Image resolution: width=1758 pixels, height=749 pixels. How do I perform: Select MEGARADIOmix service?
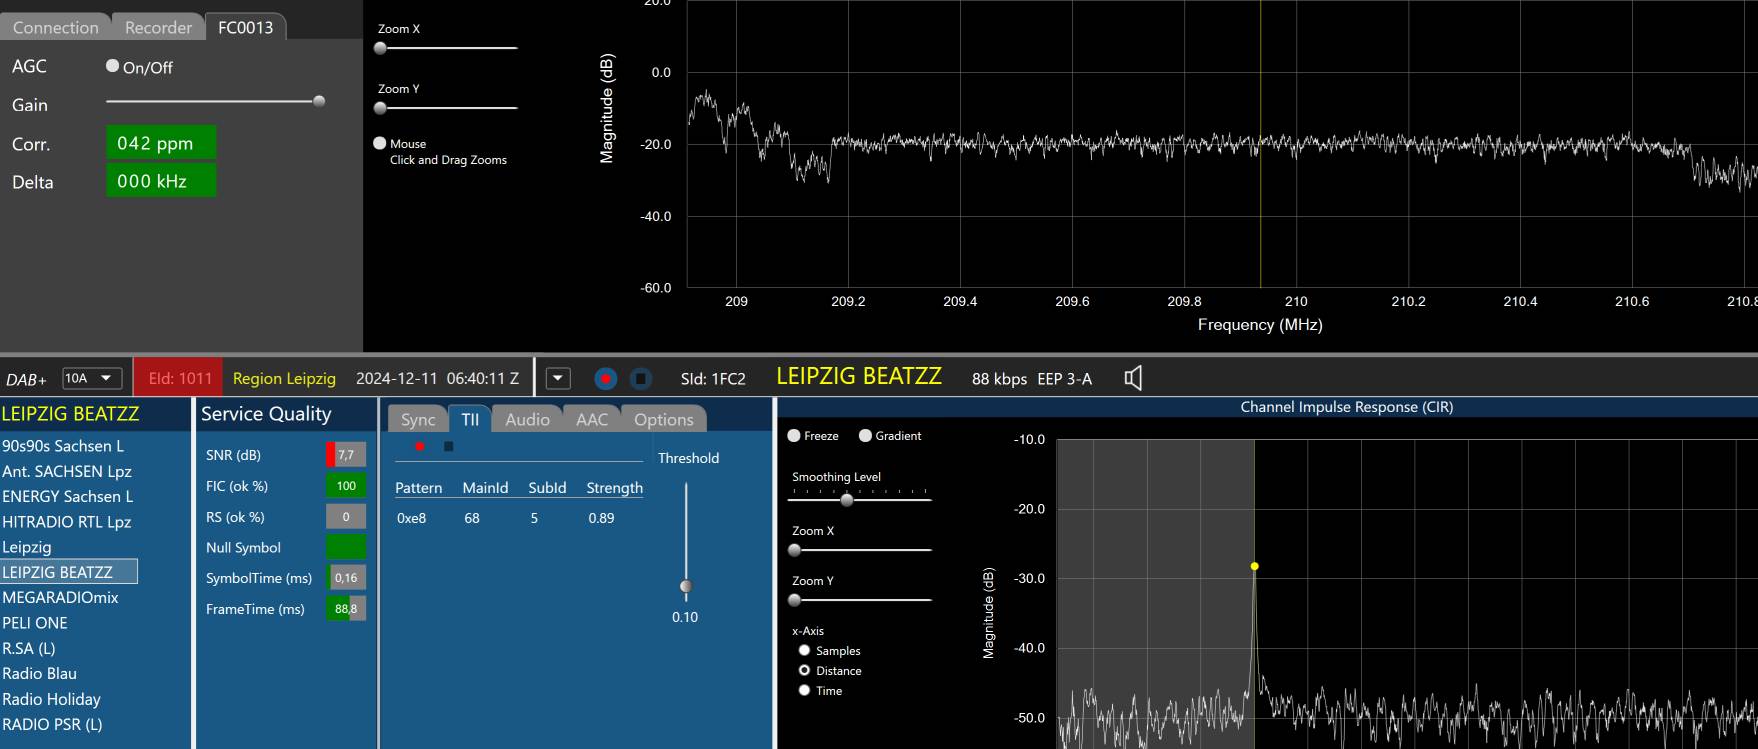click(x=60, y=597)
